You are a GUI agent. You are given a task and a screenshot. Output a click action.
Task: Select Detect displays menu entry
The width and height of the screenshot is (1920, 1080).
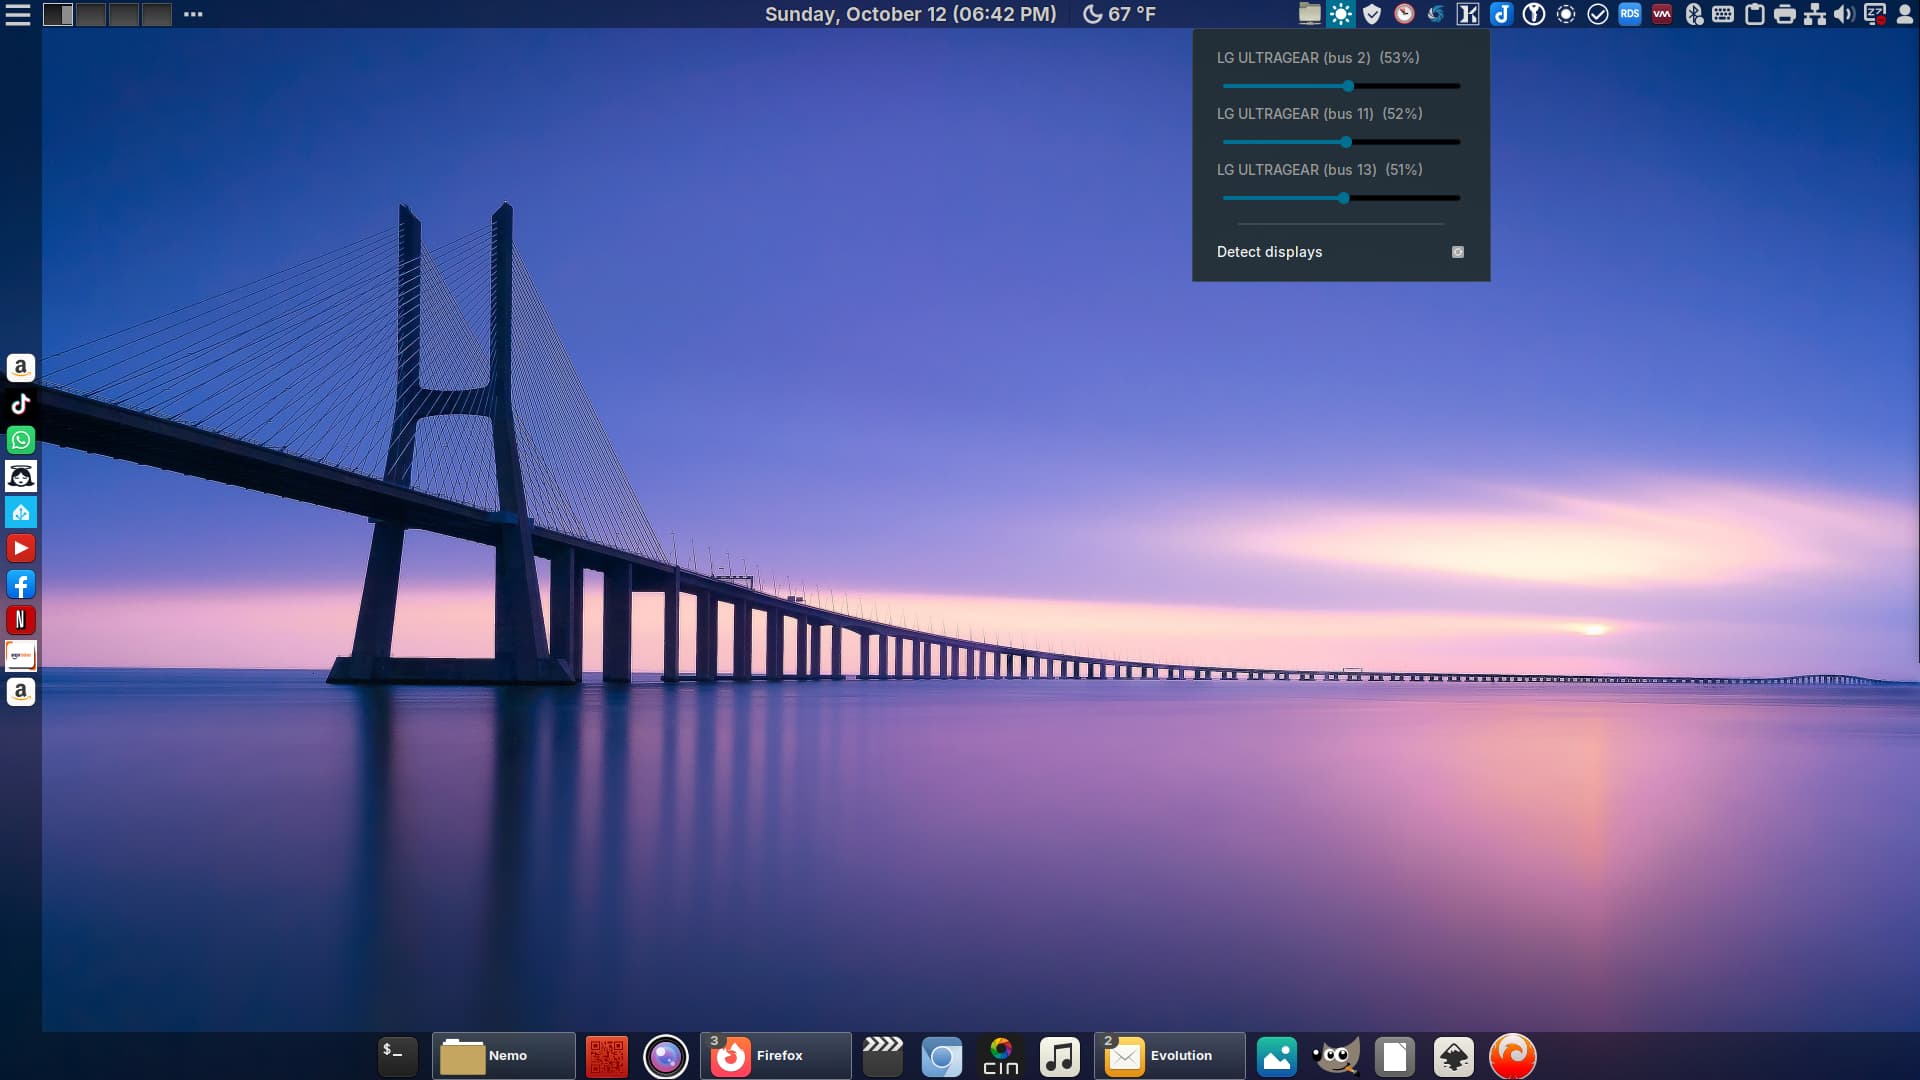[1269, 252]
